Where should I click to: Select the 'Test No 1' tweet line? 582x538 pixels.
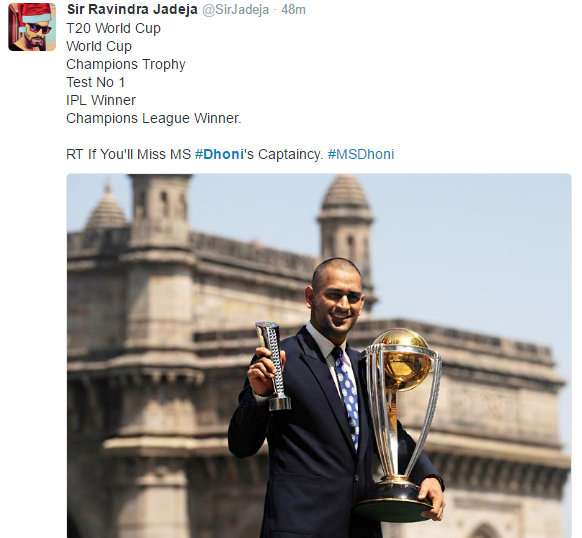[x=96, y=82]
